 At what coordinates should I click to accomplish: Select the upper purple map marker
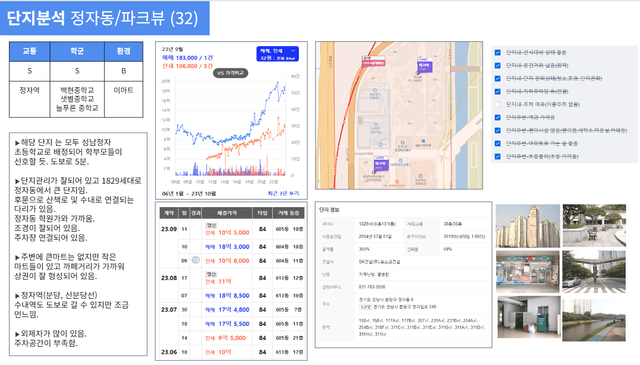pos(424,65)
